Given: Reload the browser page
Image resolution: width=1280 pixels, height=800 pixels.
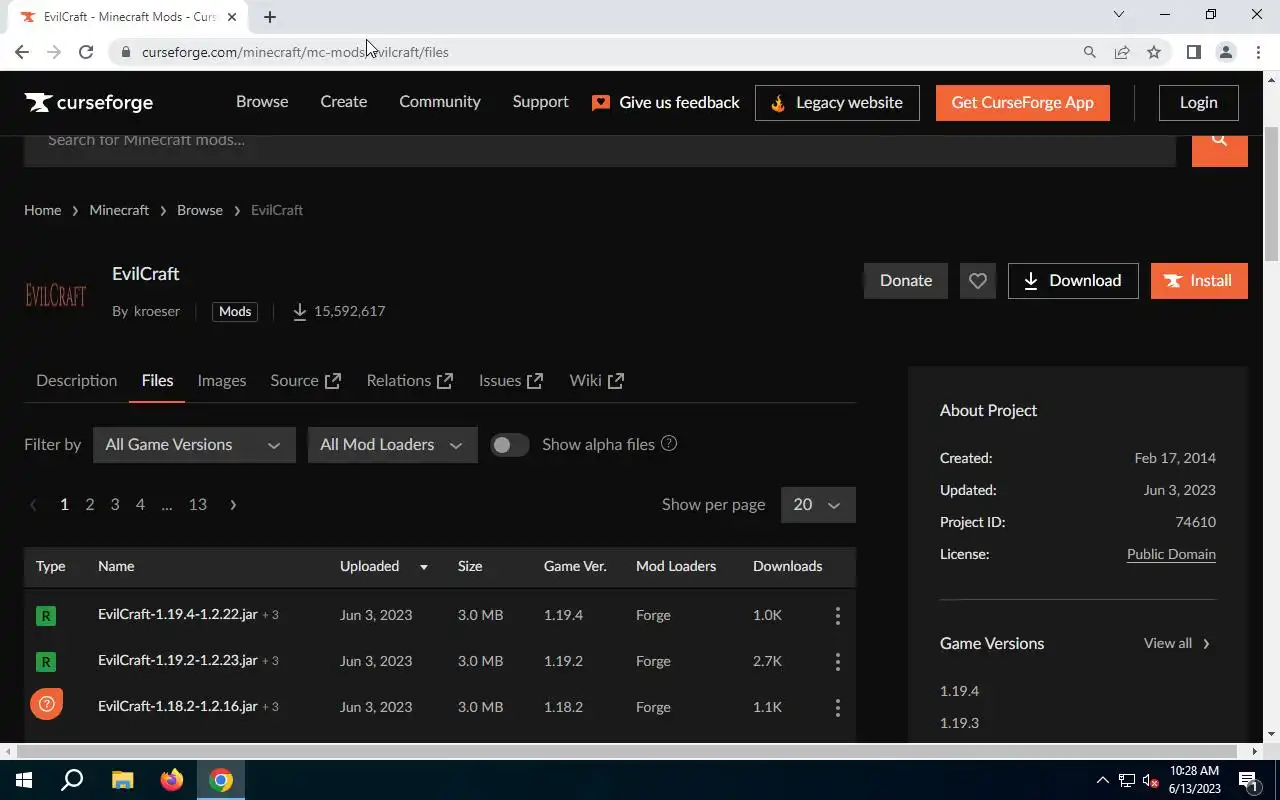Looking at the screenshot, I should click(86, 52).
